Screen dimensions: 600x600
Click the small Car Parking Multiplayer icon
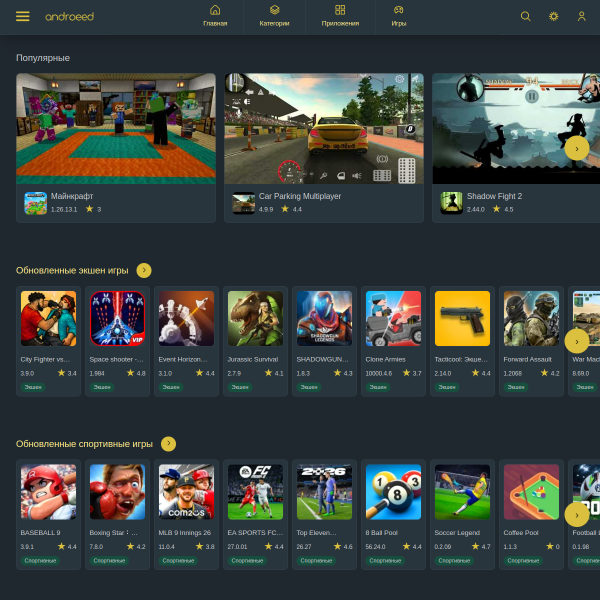tap(243, 203)
